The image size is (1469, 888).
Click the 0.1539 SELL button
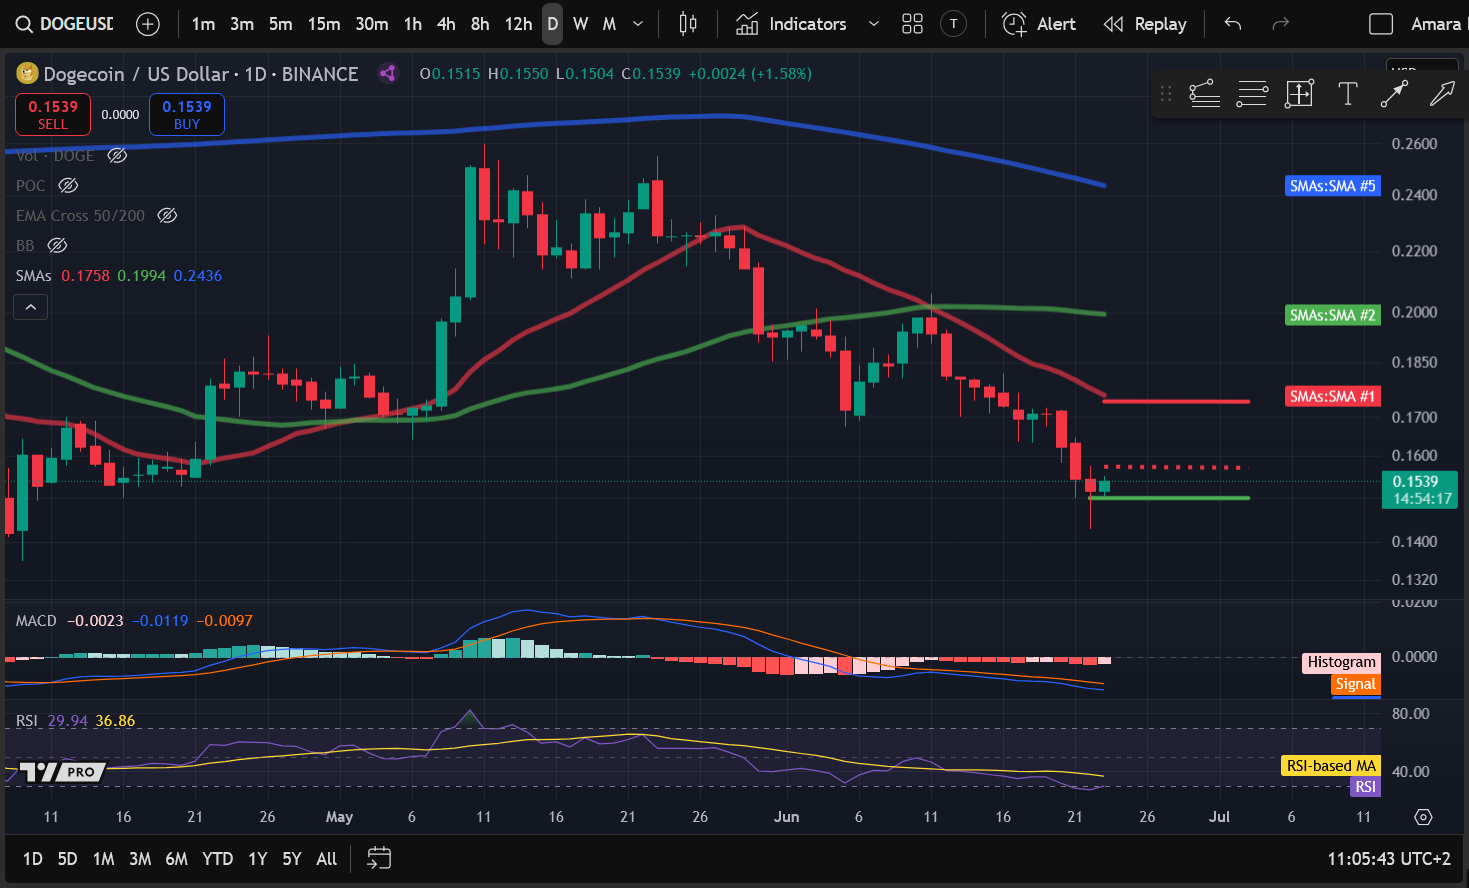pos(53,115)
